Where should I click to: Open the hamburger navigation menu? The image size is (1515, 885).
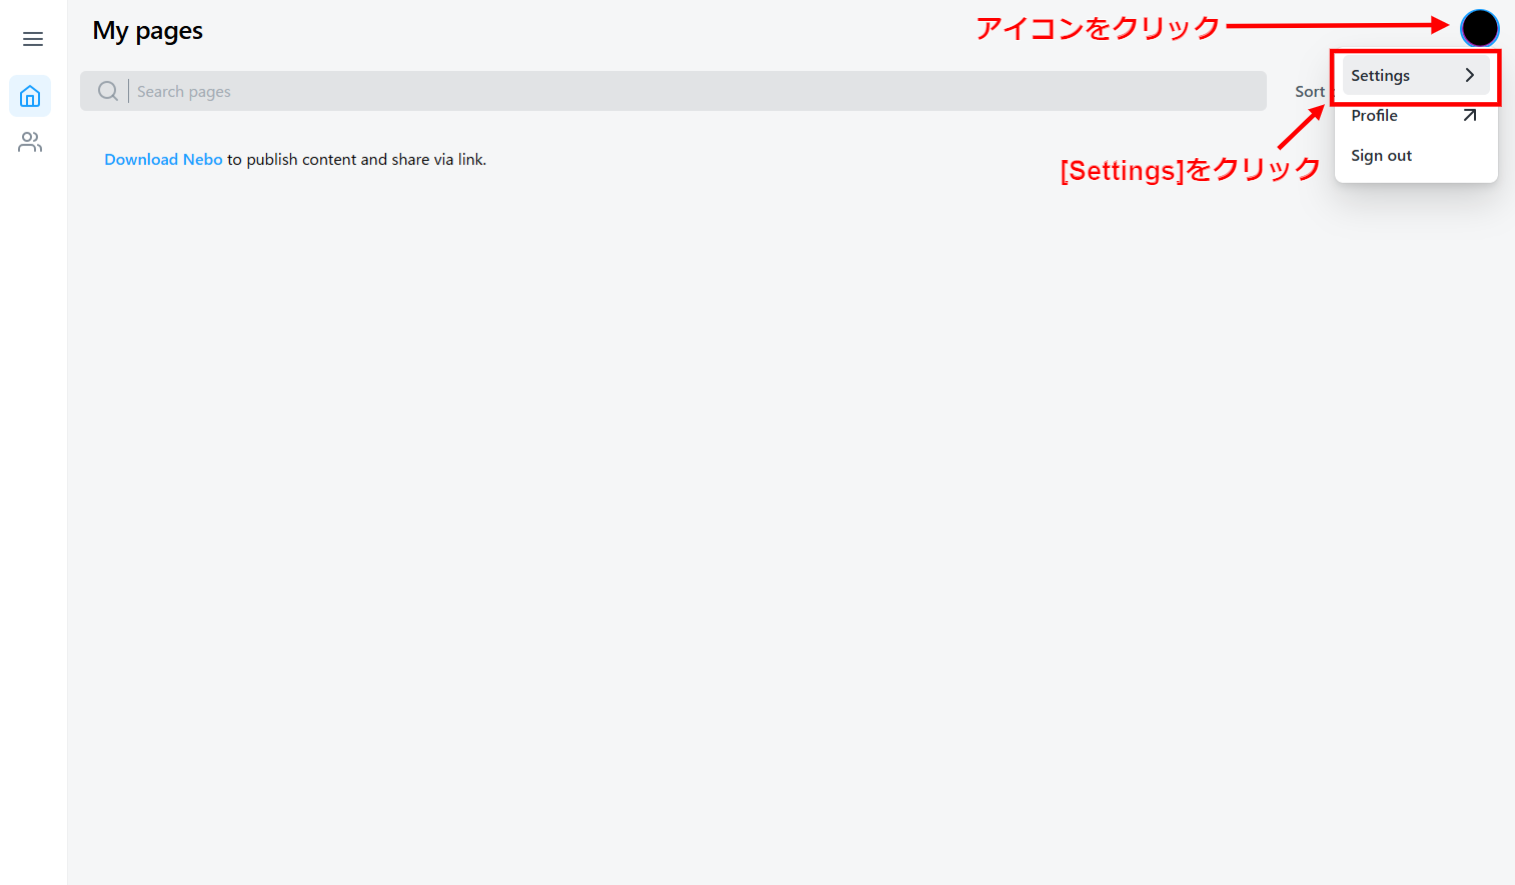(x=33, y=39)
